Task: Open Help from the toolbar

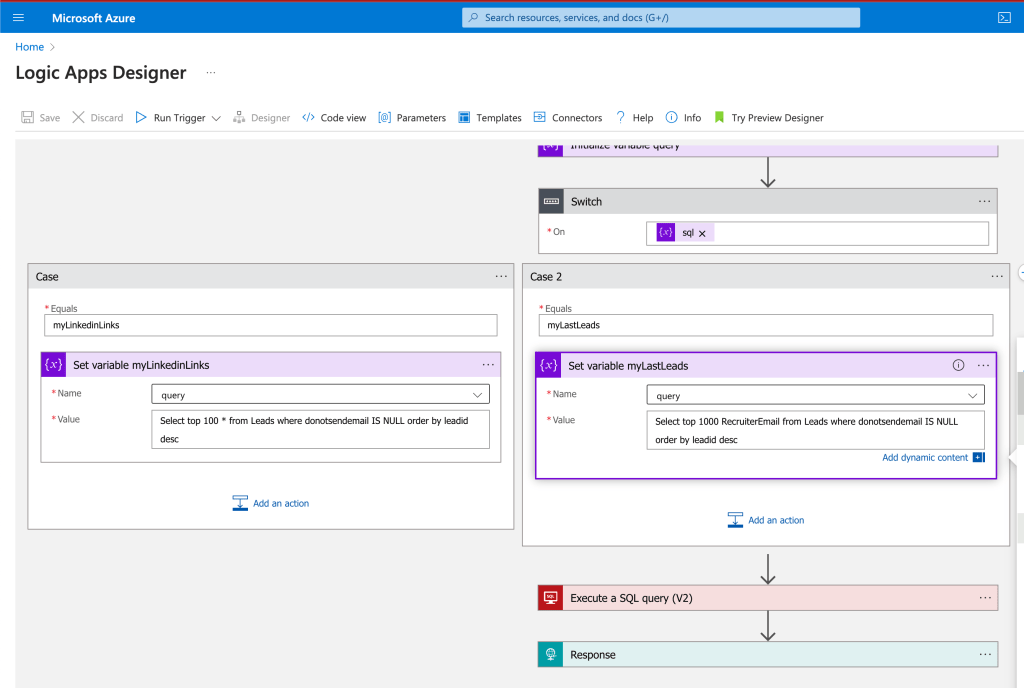Action: 634,117
